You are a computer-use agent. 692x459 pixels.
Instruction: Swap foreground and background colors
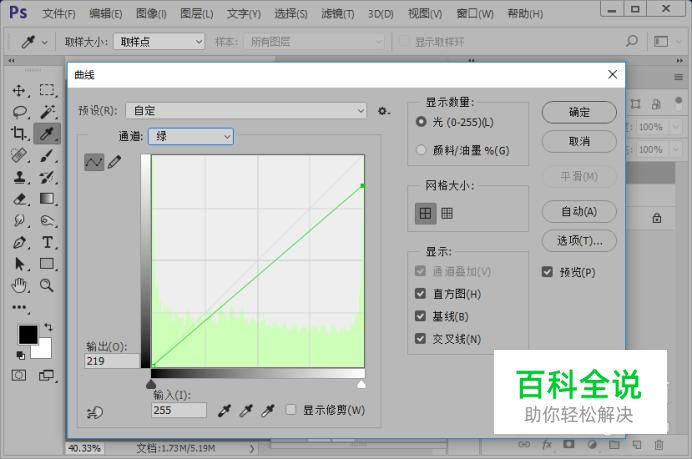coord(48,327)
